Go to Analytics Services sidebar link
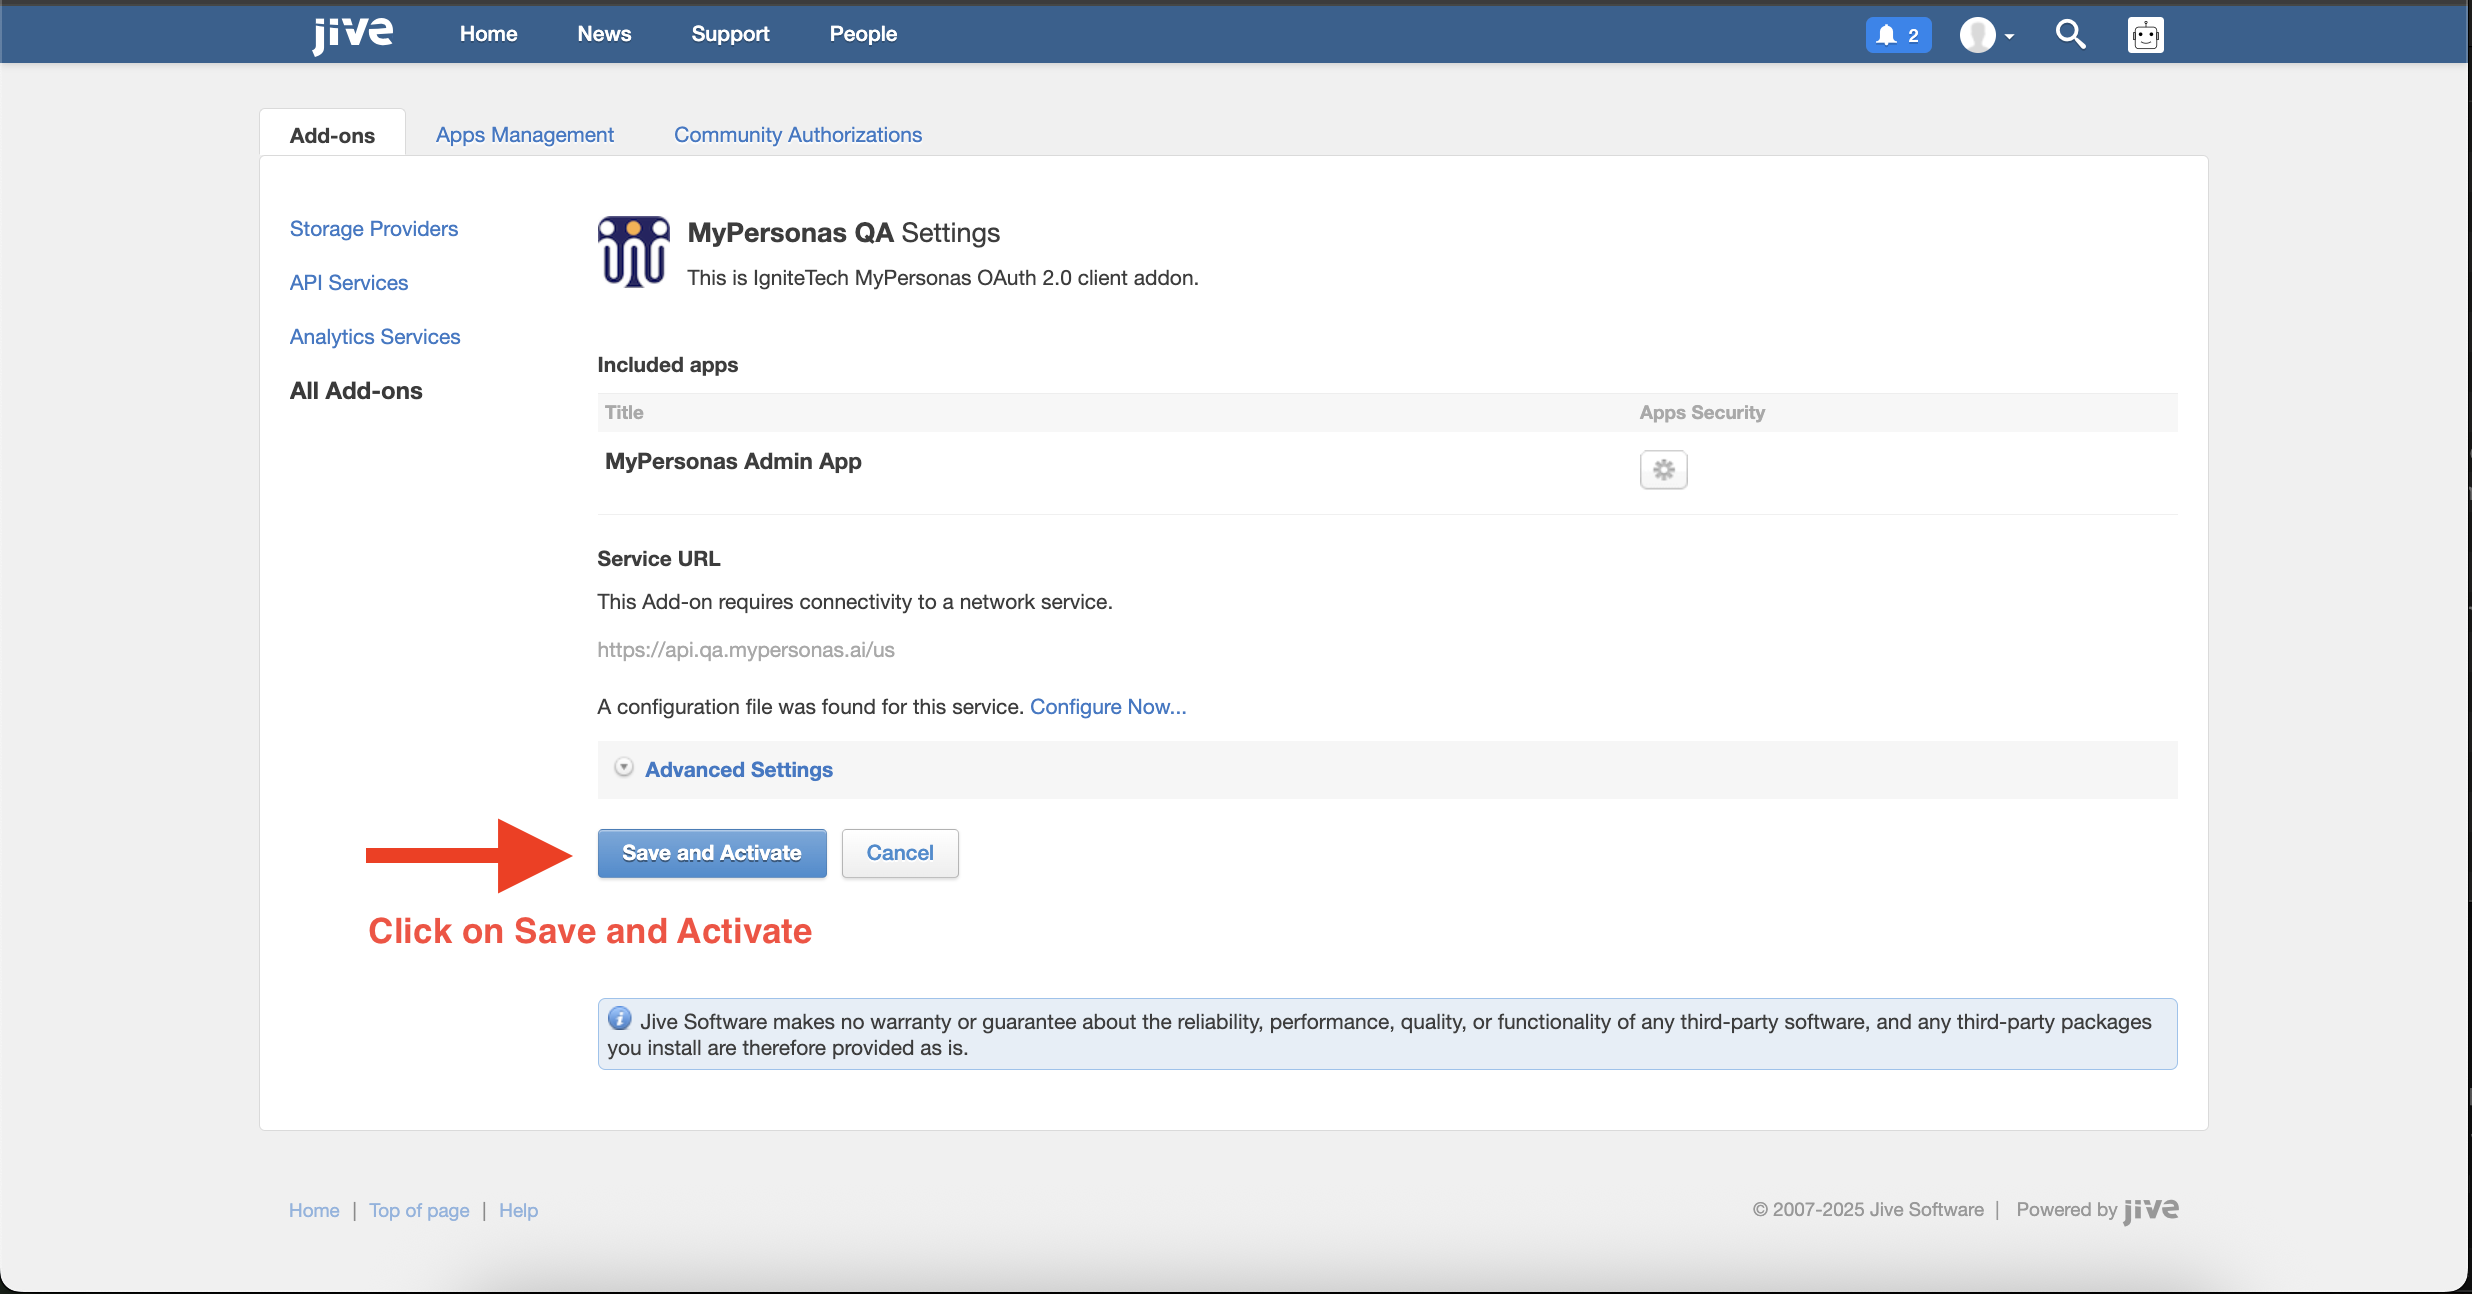 (374, 337)
